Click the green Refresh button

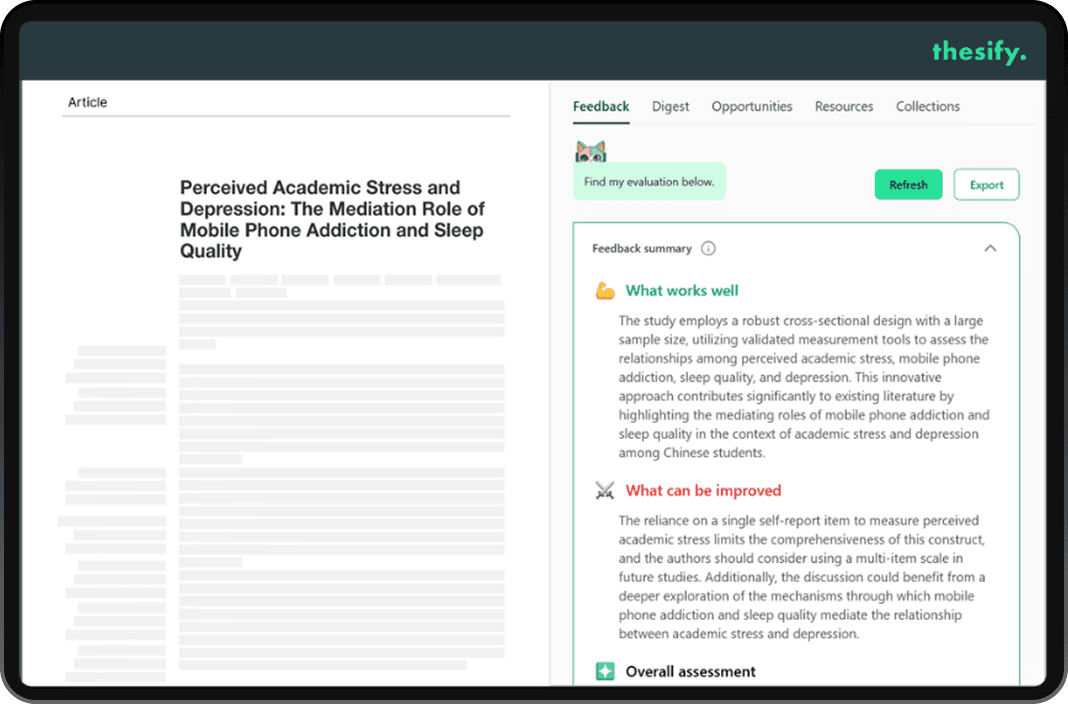(908, 185)
